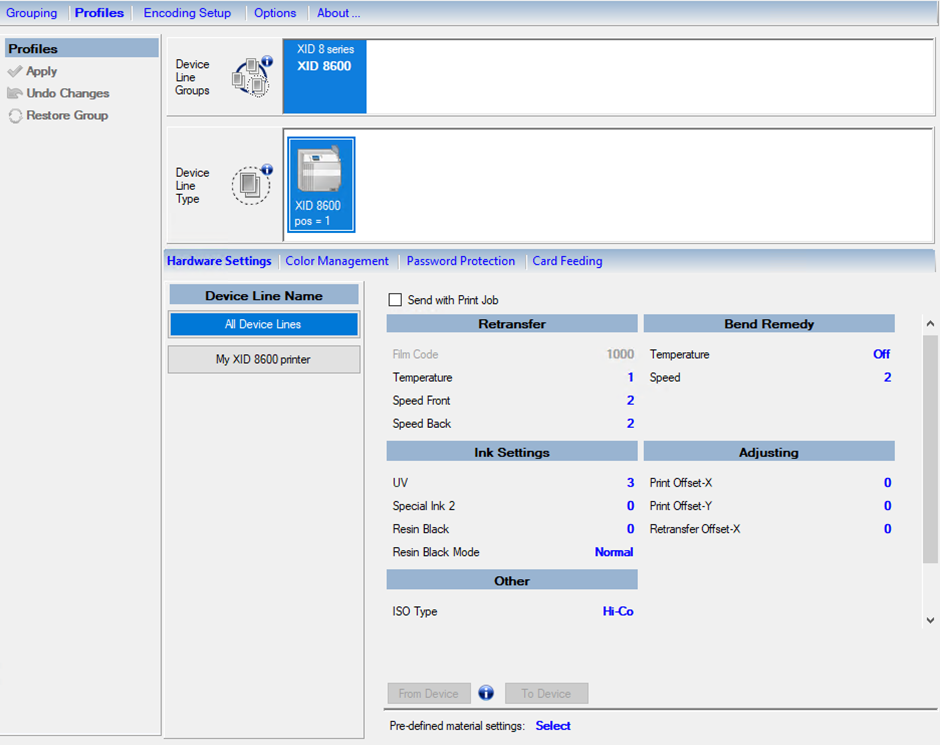Change Print Offset-X value
The width and height of the screenshot is (940, 745).
click(x=887, y=483)
